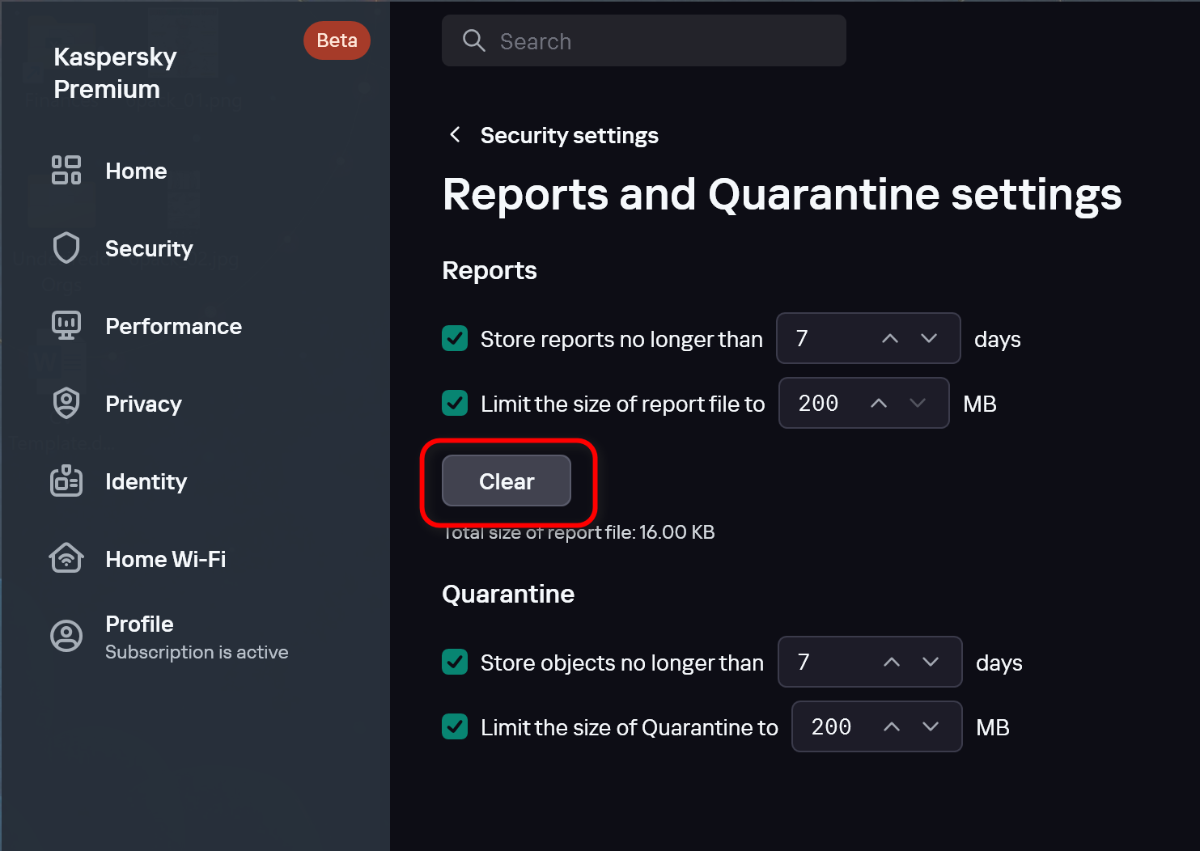The height and width of the screenshot is (851, 1200).
Task: Increase the Quarantine size limit
Action: pyautogui.click(x=892, y=727)
